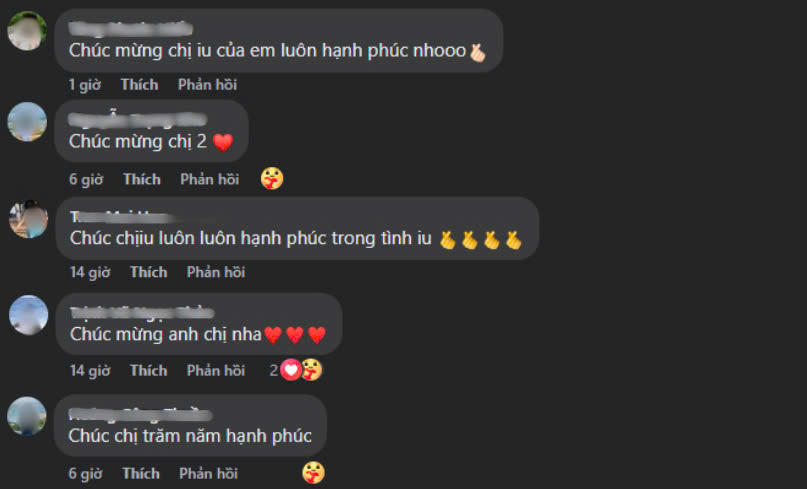This screenshot has width=807, height=489.
Task: Reply to the 'hạnh phúc trong tình iu' comment
Action: coord(216,272)
